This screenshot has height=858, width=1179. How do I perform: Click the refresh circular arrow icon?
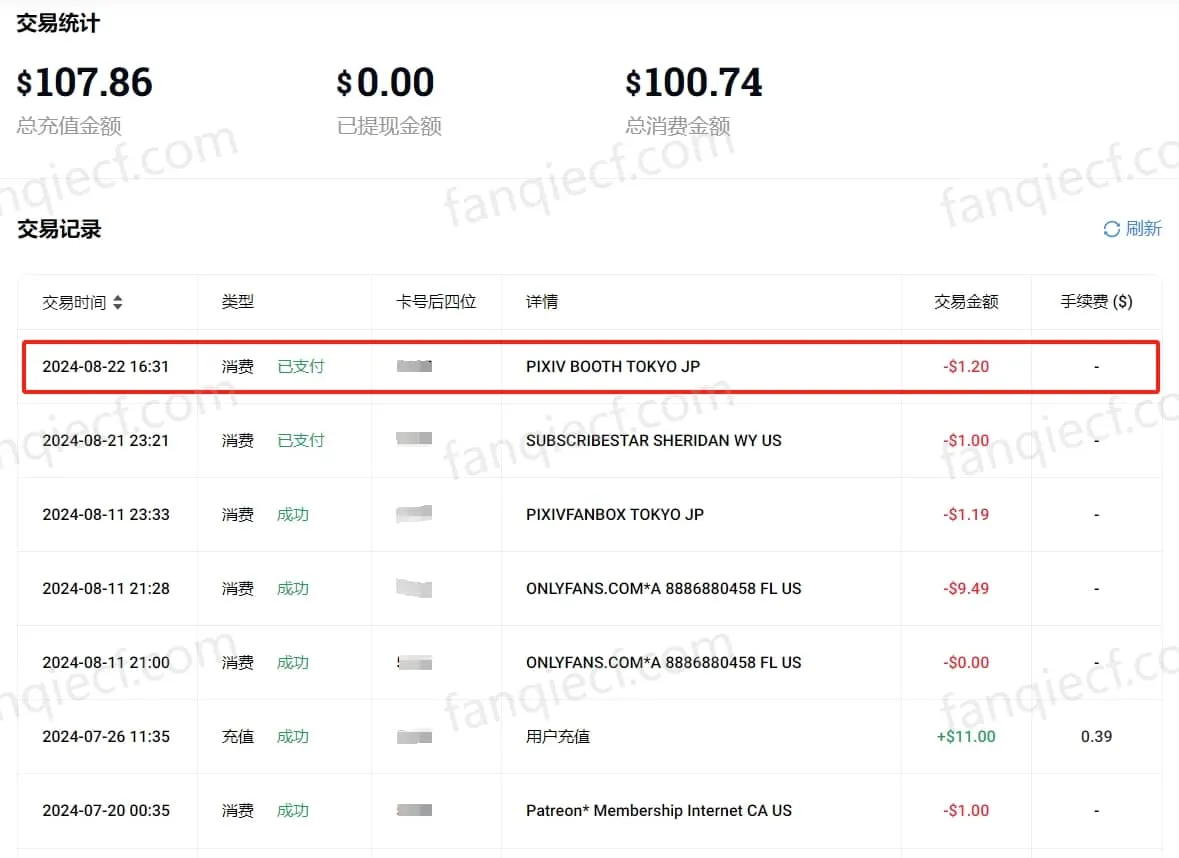1111,230
